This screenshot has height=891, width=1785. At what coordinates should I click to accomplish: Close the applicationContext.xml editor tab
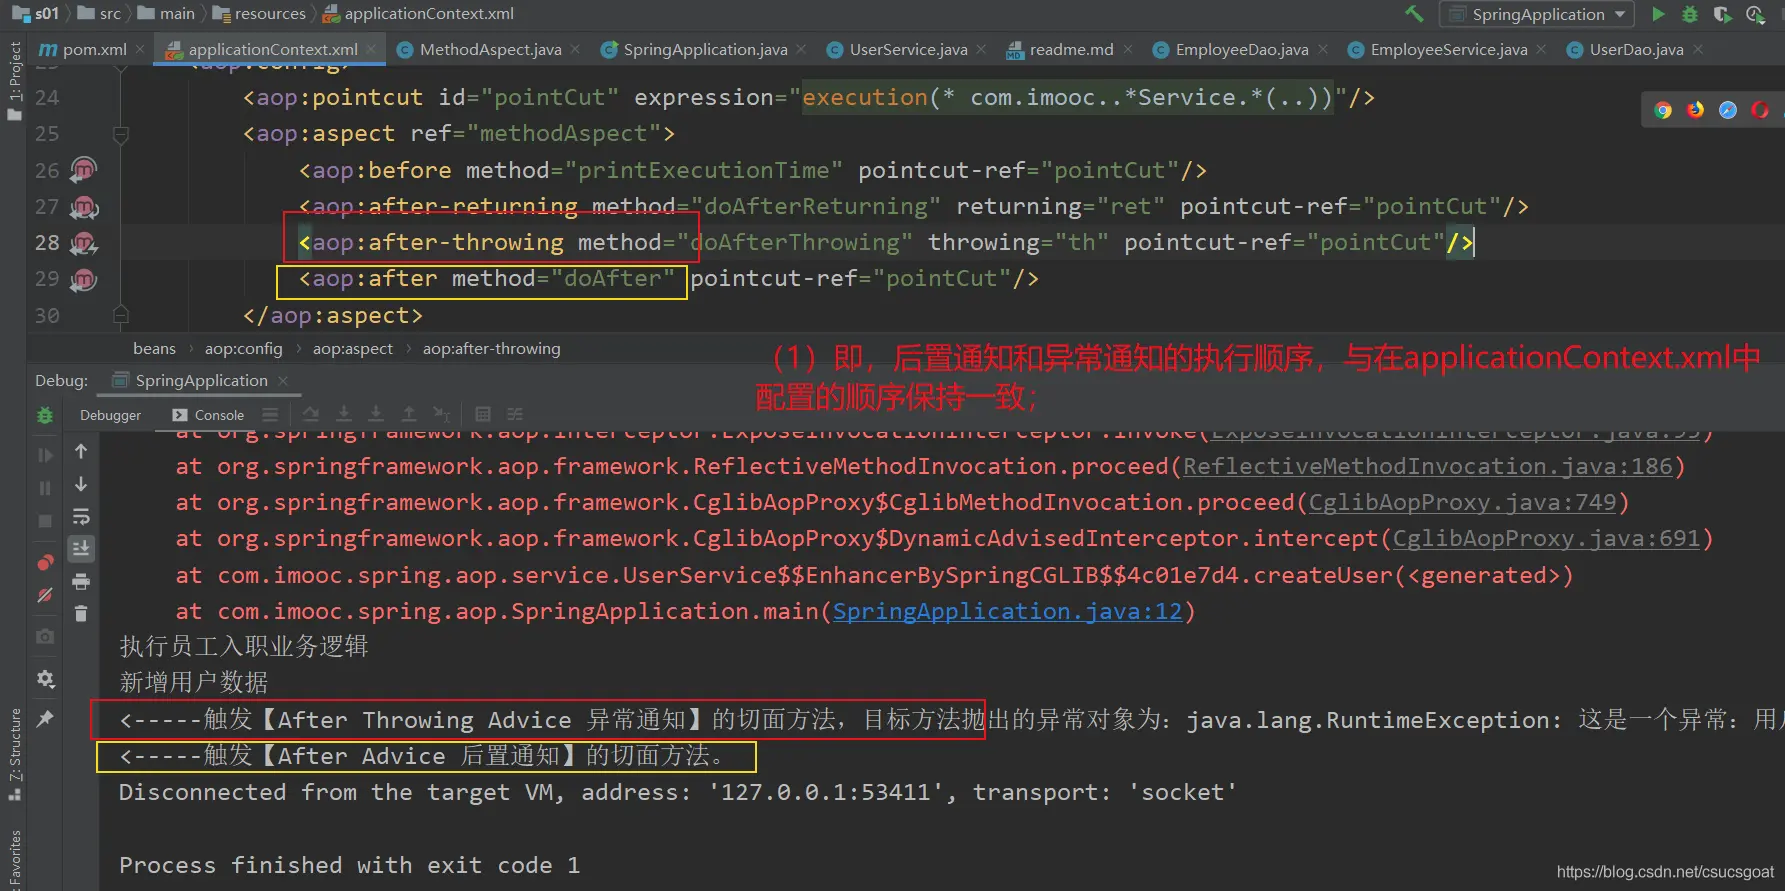coord(372,49)
